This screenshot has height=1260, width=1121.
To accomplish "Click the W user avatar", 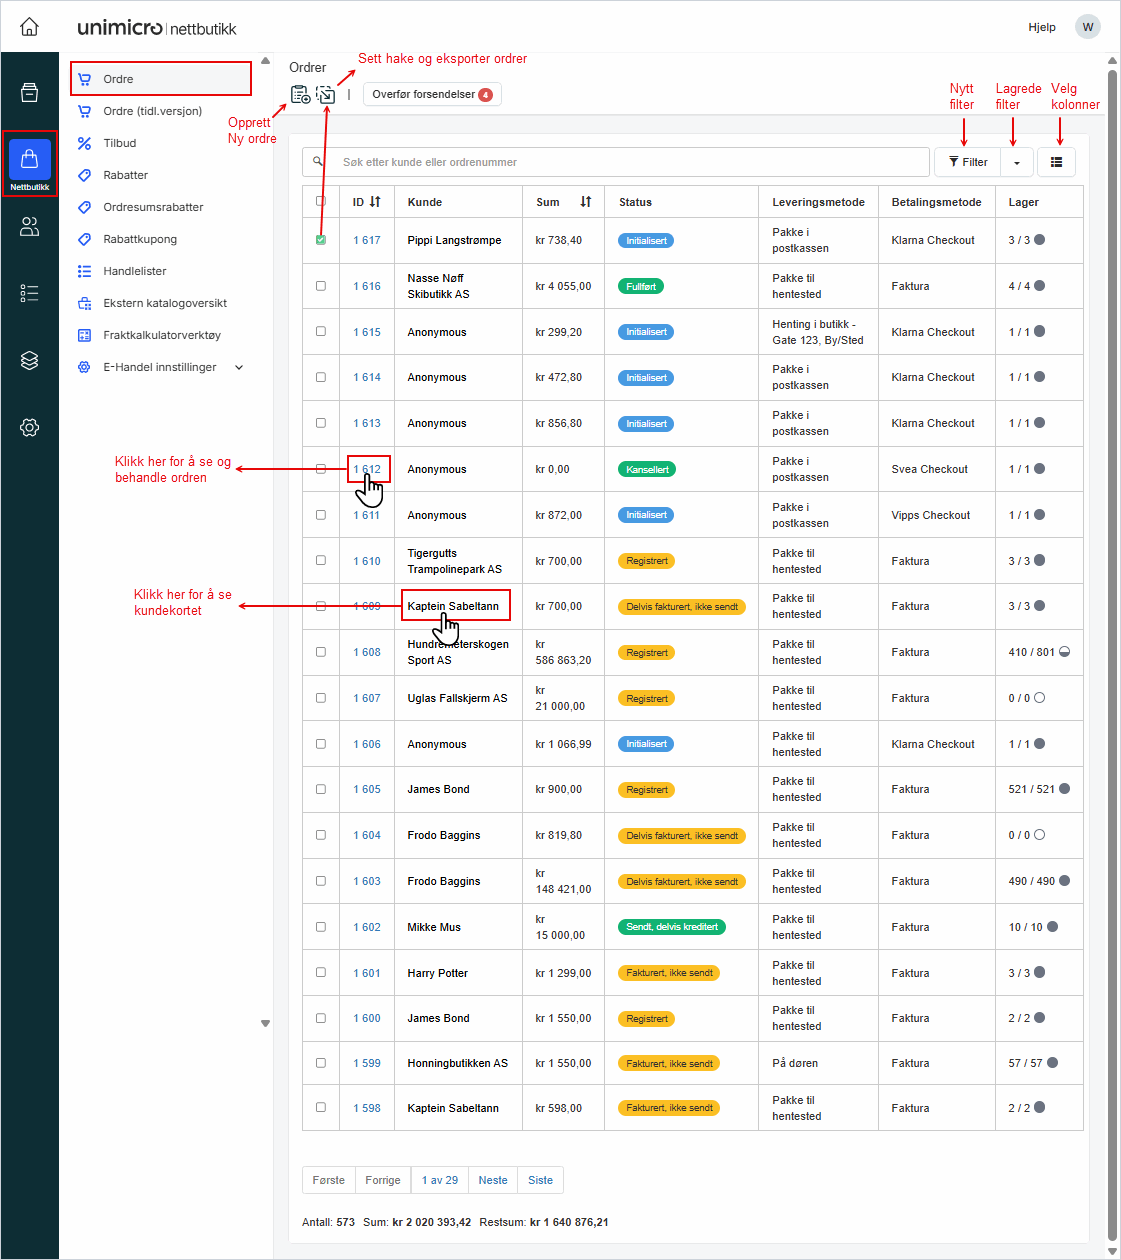I will (1087, 27).
